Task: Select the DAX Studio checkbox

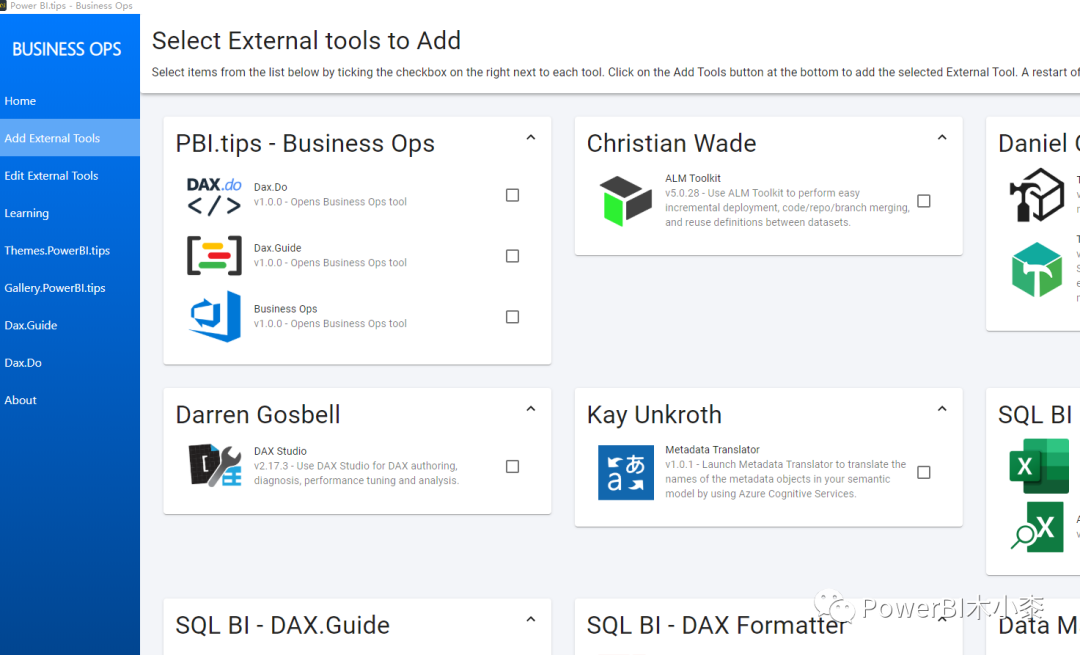Action: (512, 466)
